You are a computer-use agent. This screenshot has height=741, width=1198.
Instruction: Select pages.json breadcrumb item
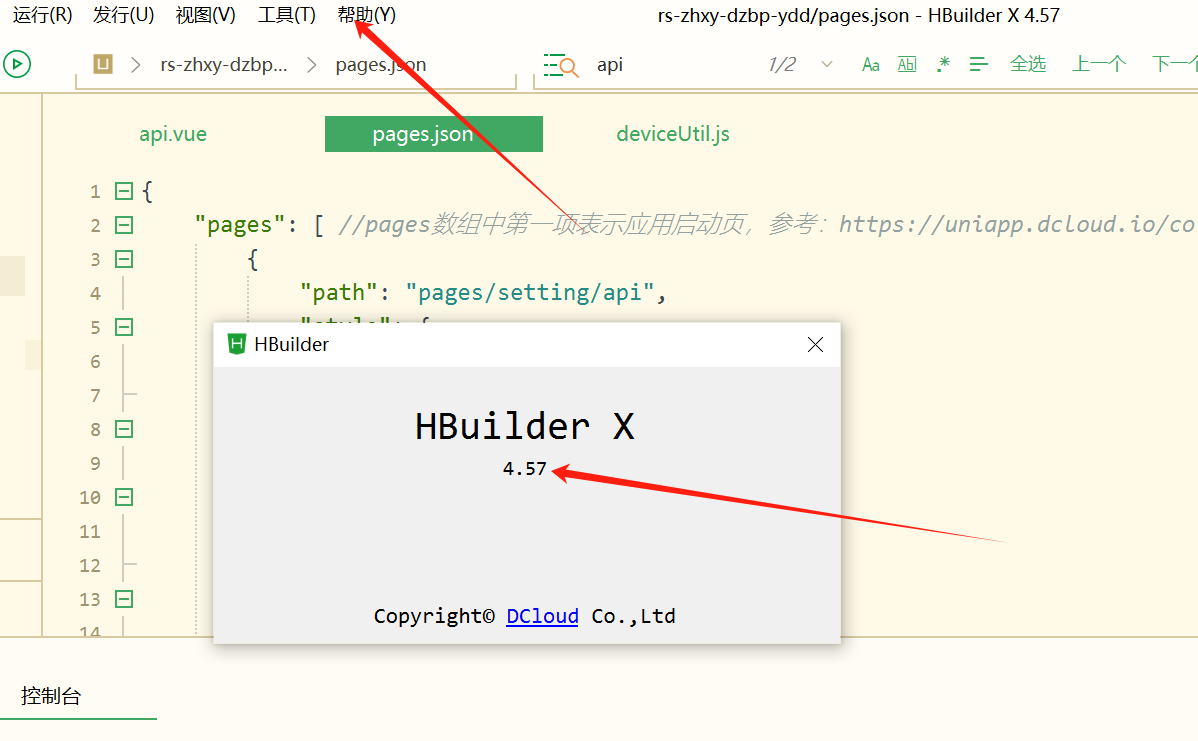380,65
